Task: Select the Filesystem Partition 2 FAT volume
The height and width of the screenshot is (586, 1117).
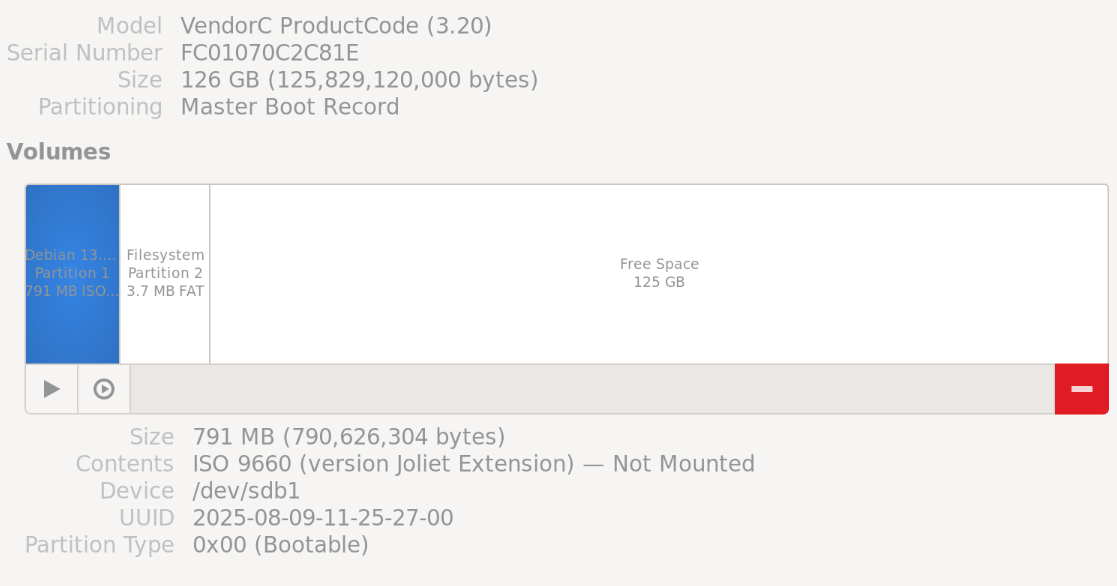Action: click(x=165, y=273)
